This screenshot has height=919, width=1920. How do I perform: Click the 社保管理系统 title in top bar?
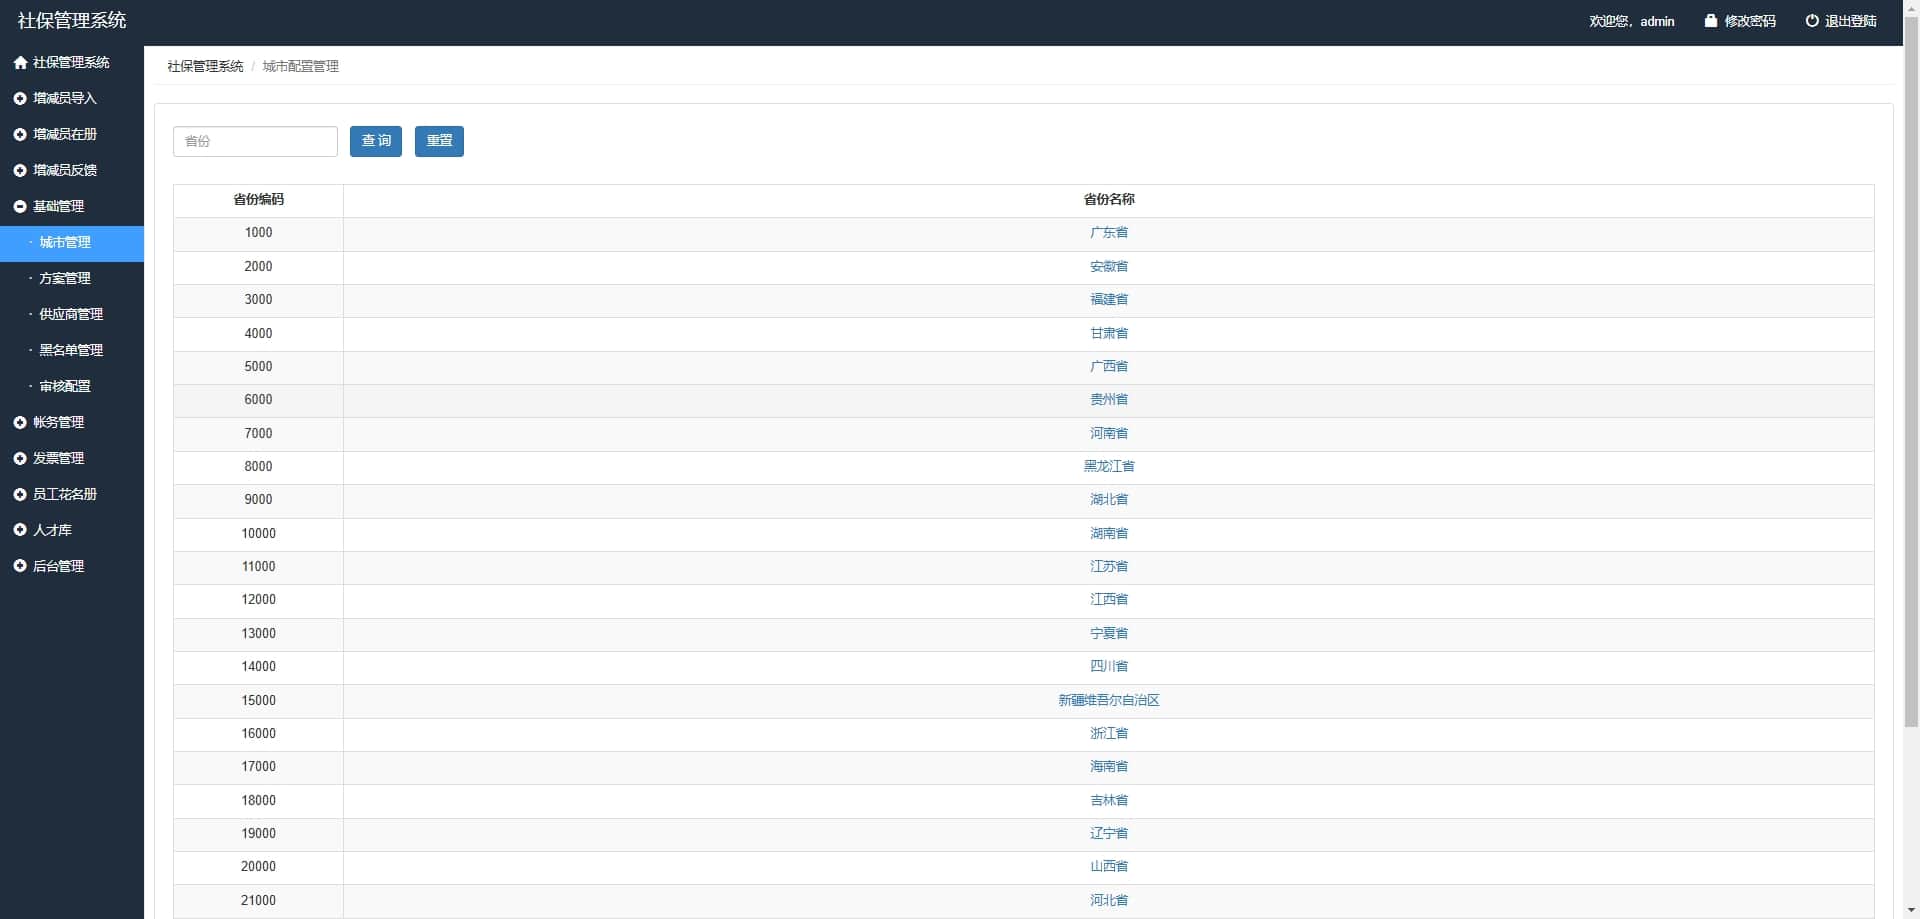(72, 21)
